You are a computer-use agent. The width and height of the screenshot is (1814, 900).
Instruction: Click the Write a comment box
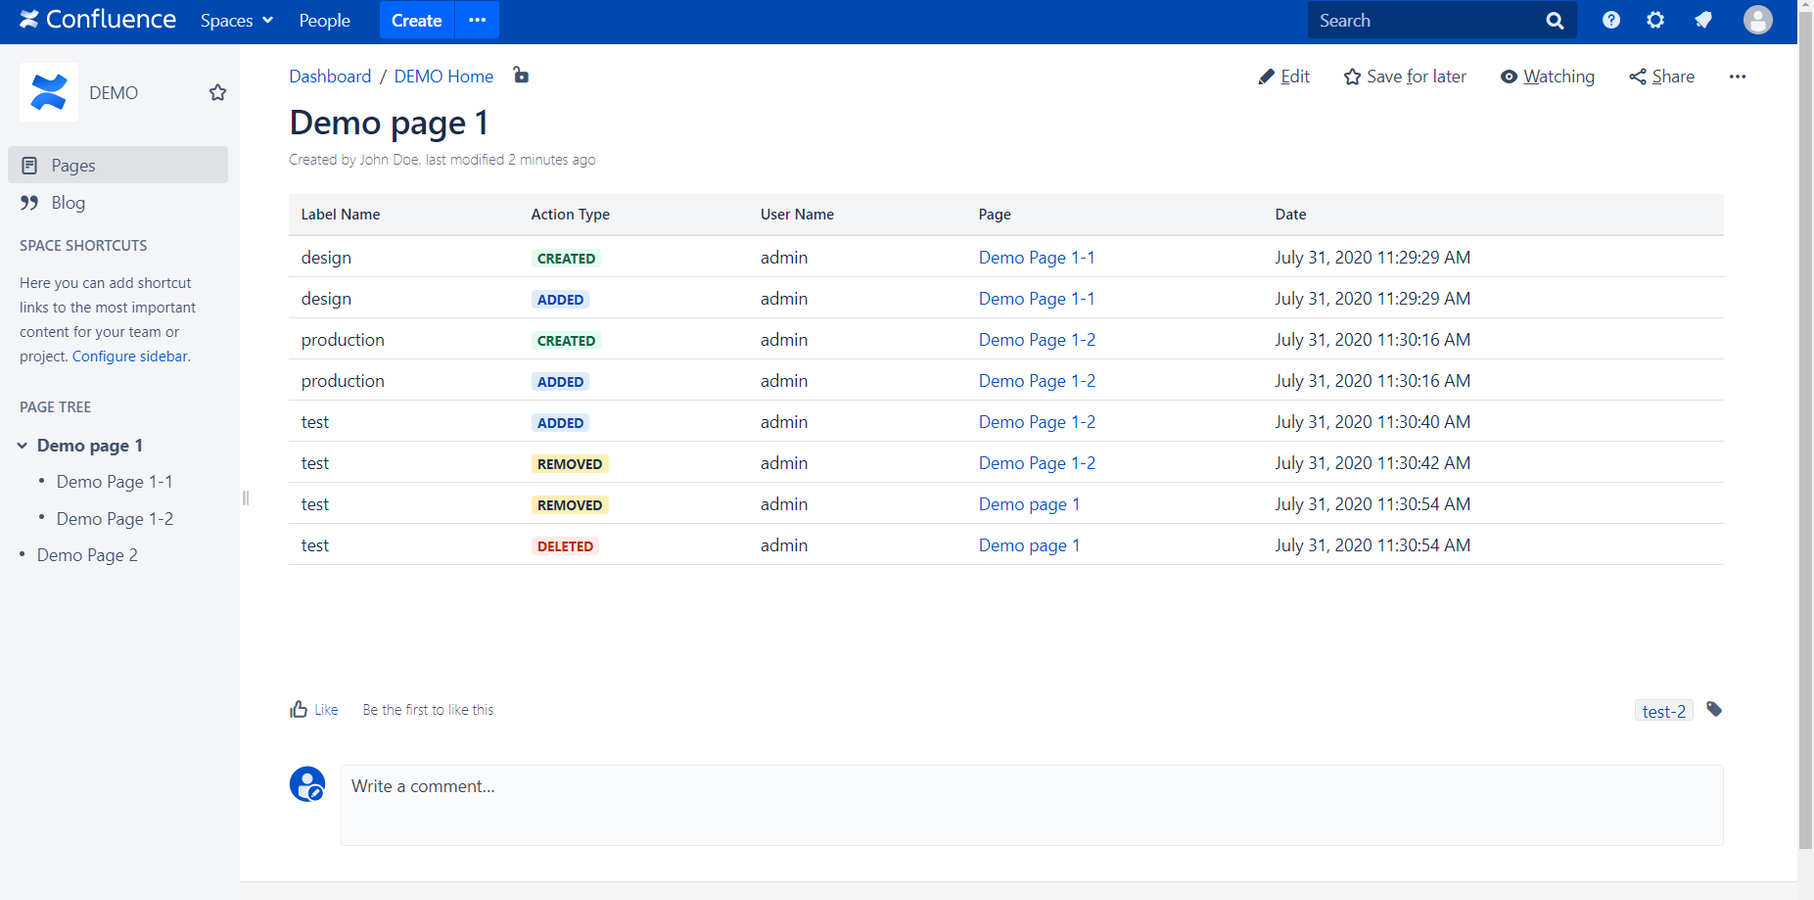click(1032, 805)
